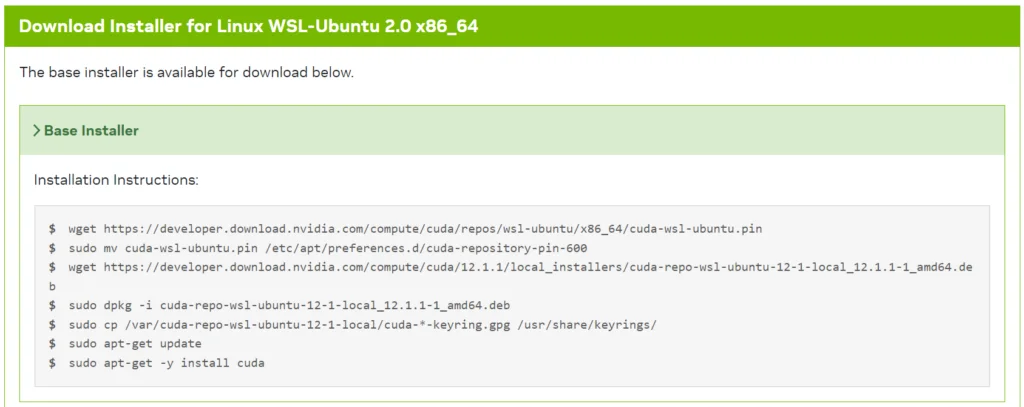
Task: Click the Installation Instructions label
Action: [x=116, y=180]
